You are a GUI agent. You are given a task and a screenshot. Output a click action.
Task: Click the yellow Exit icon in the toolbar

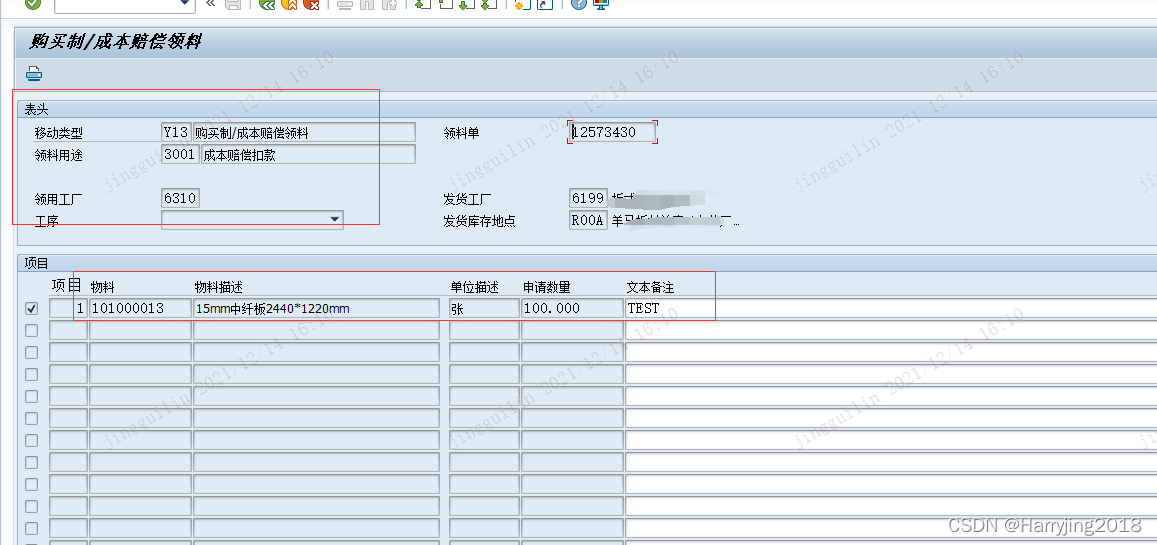(289, 4)
